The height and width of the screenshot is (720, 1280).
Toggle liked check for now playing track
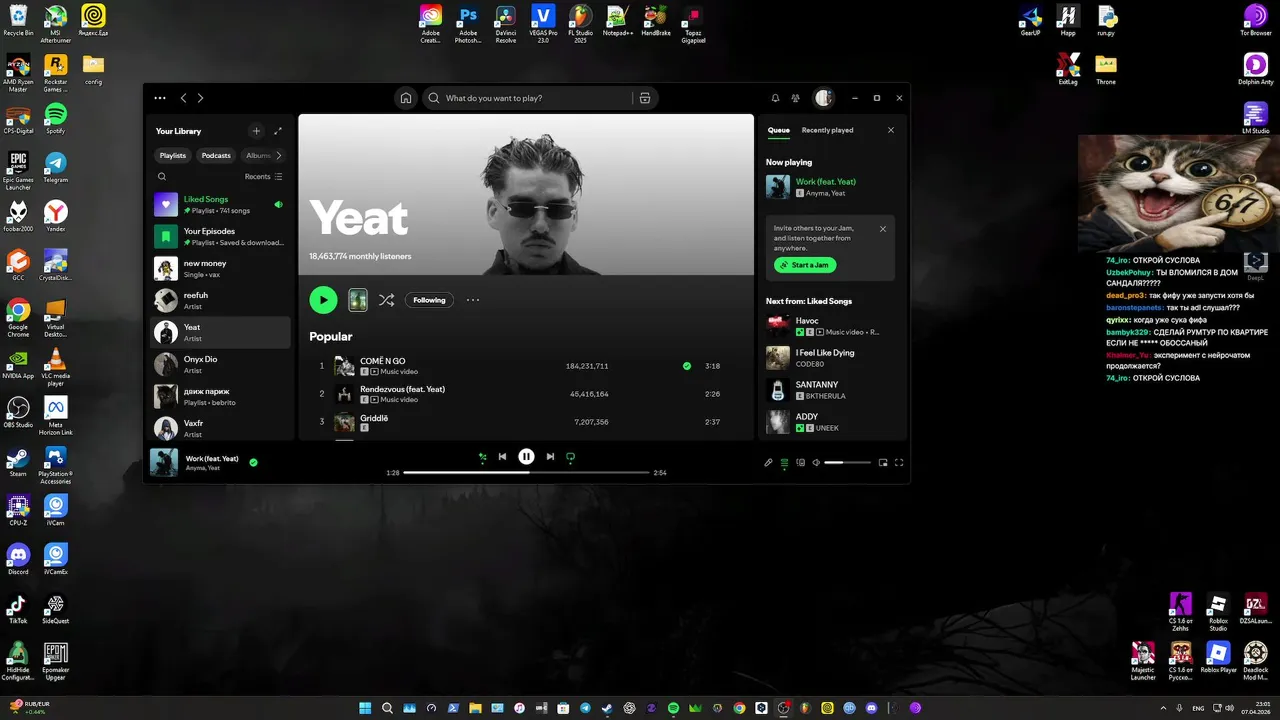(x=253, y=462)
